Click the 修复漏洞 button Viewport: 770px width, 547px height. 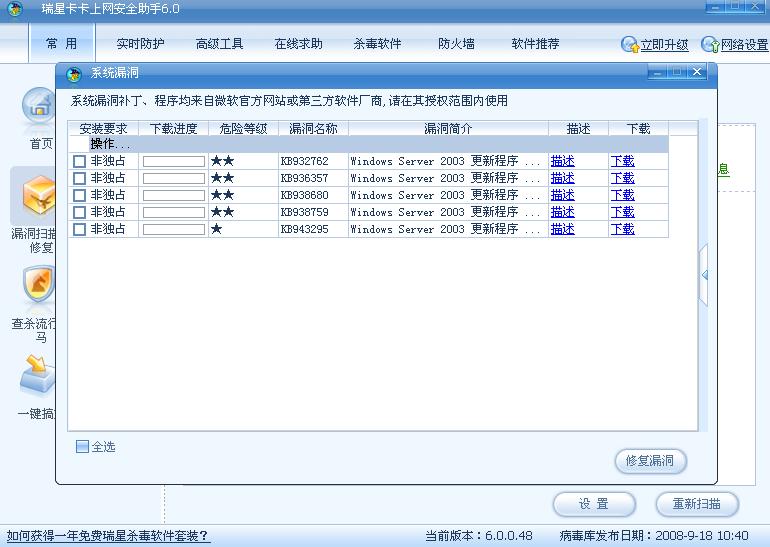coord(650,461)
